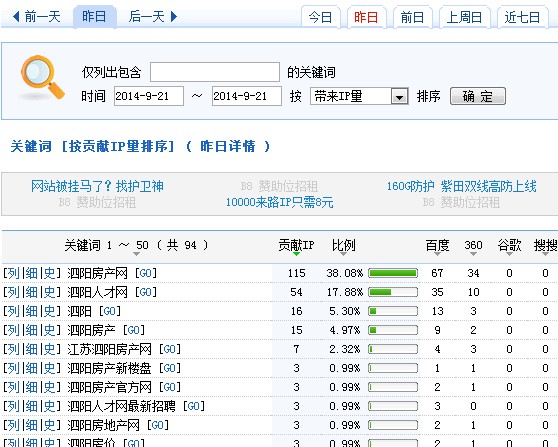Sort by 比例 column header
The image size is (558, 447).
click(343, 246)
